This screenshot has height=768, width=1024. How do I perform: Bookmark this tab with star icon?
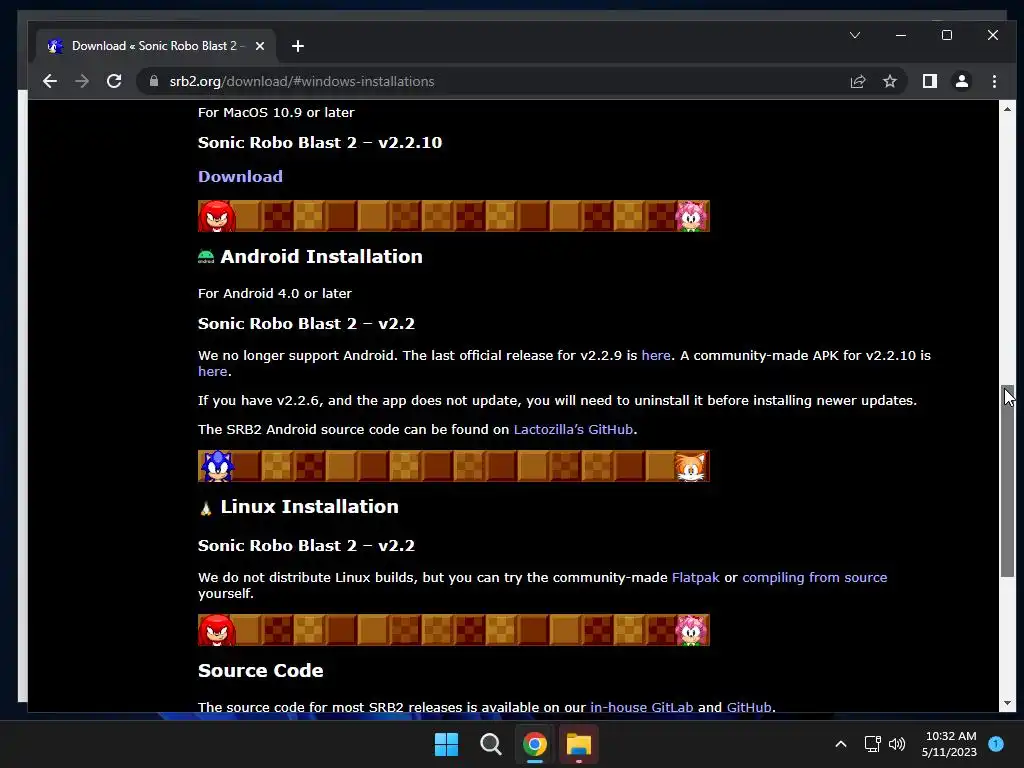[x=889, y=81]
